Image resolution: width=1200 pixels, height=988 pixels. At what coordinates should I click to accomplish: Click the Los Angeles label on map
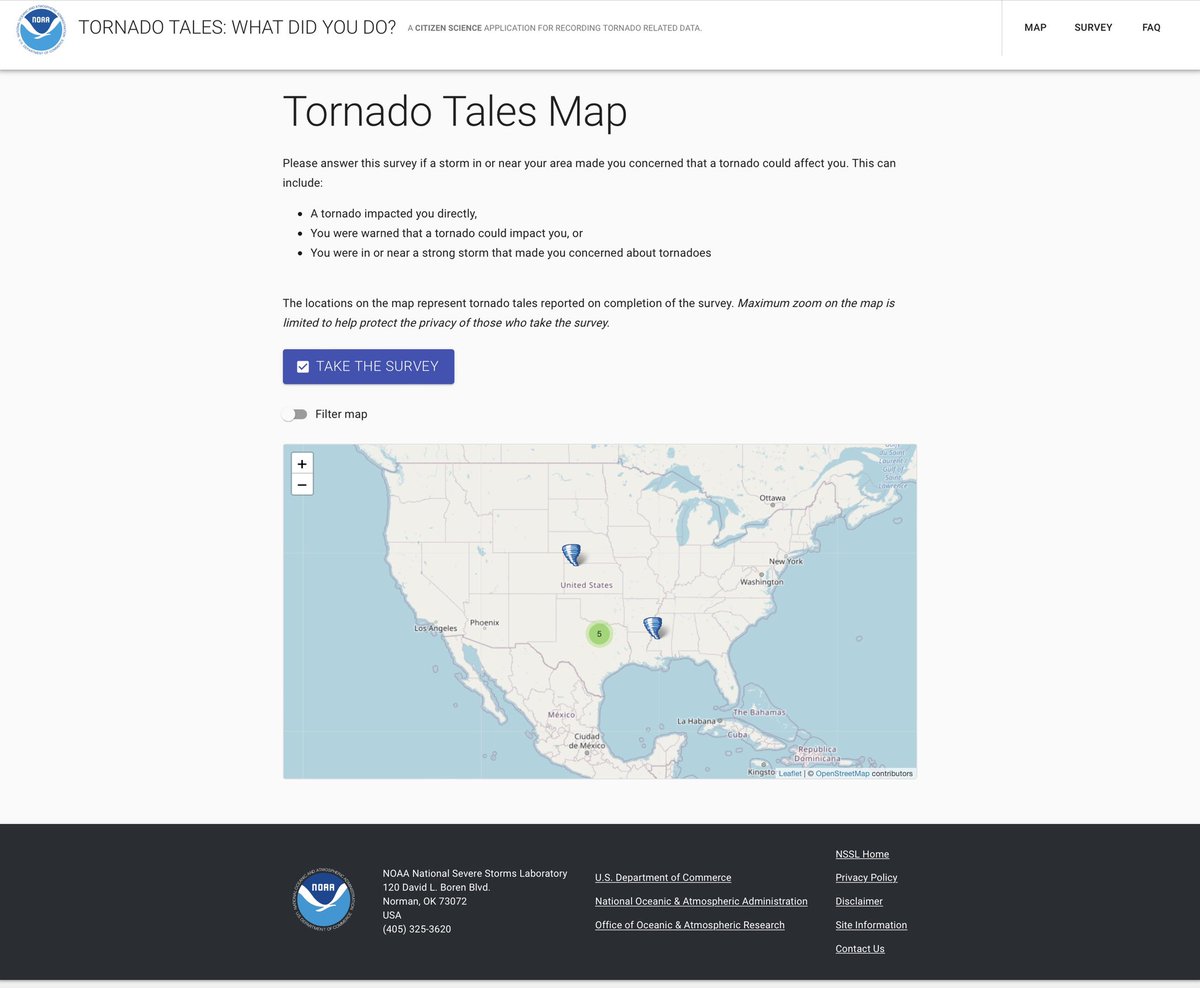click(x=435, y=629)
